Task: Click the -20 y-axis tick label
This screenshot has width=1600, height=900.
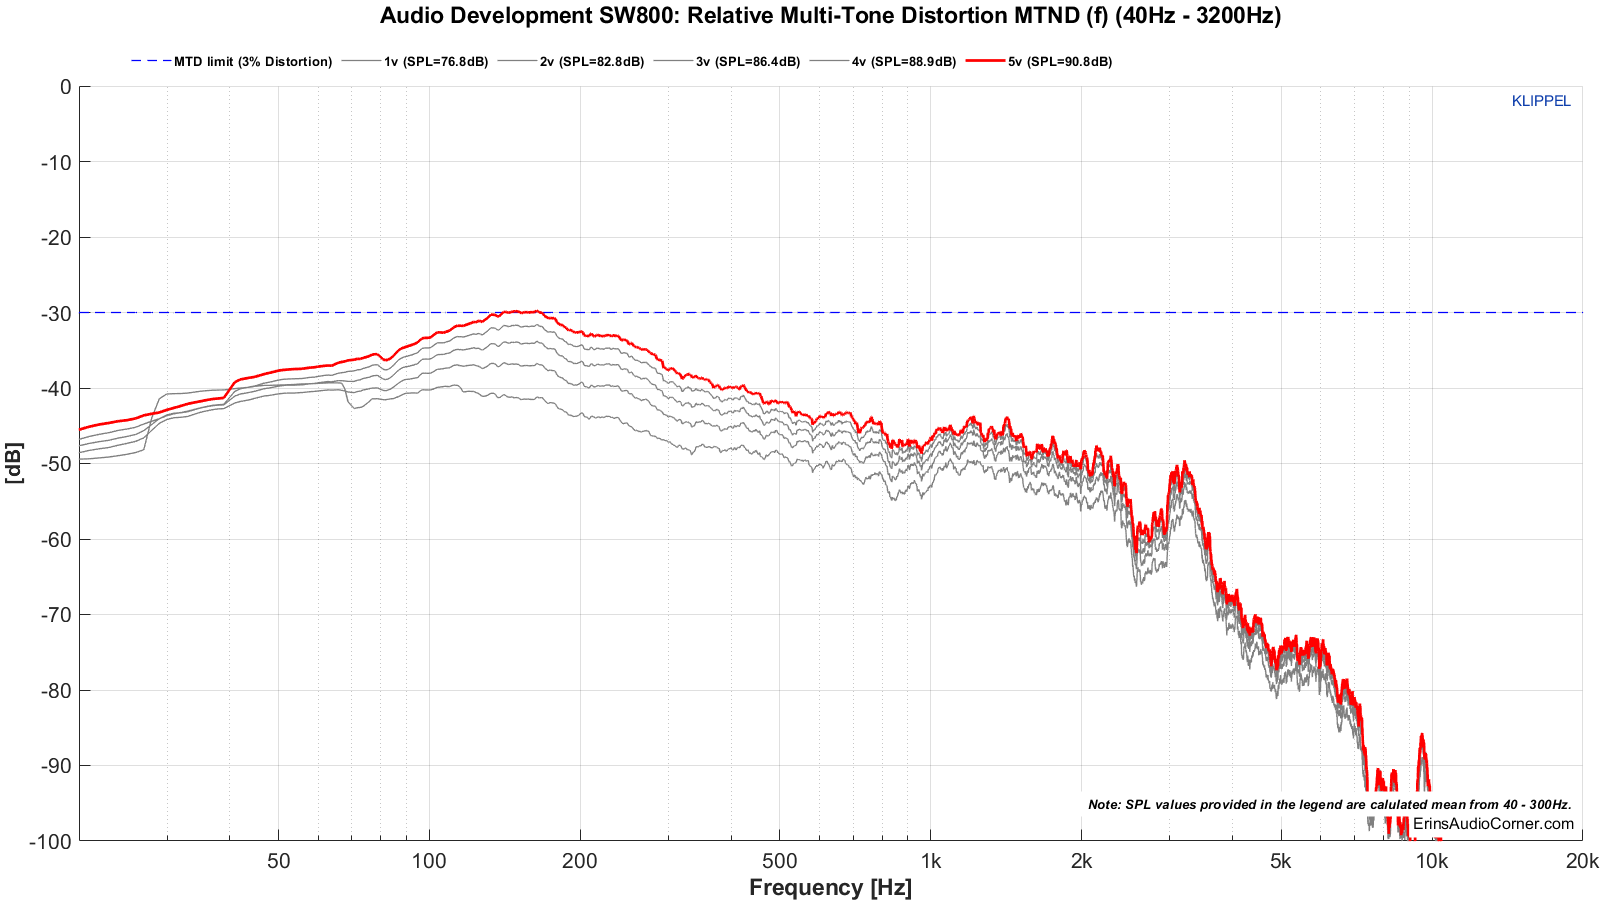Action: pyautogui.click(x=56, y=238)
